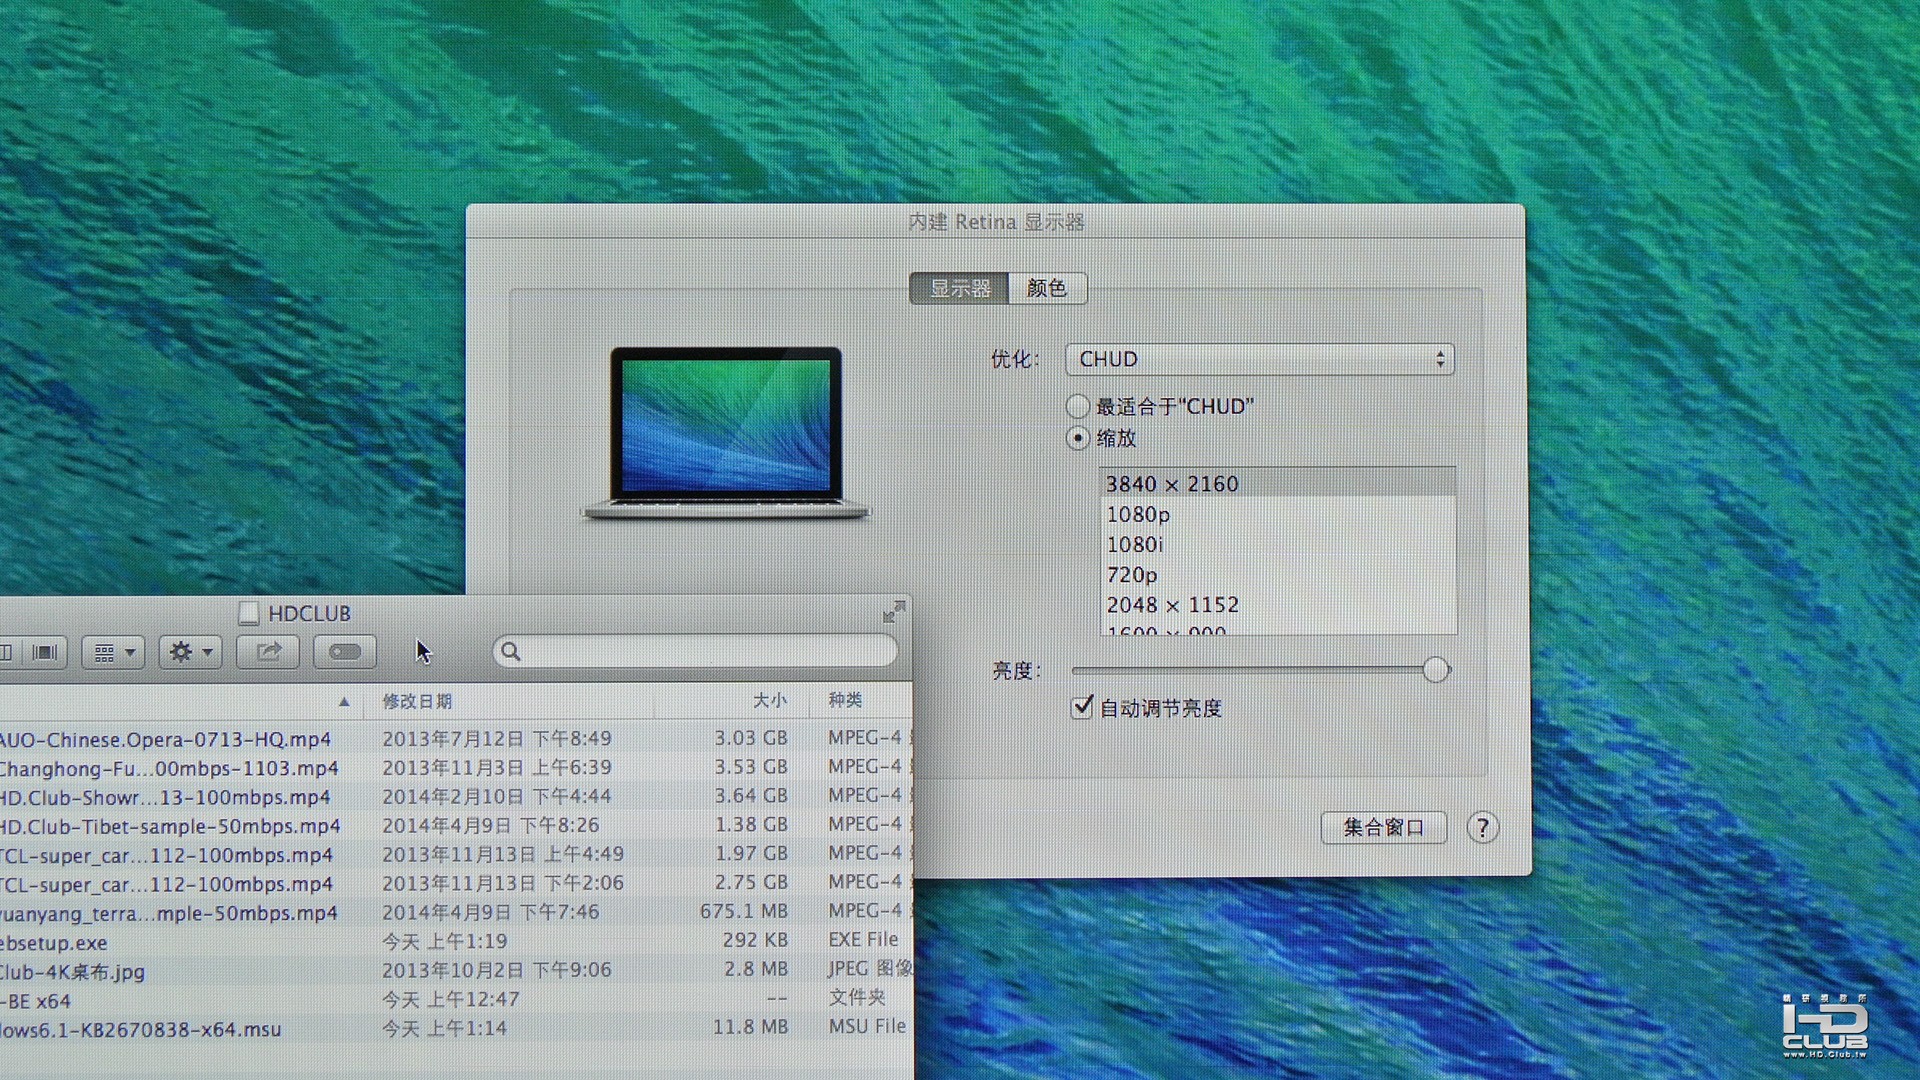Click the 集合窗口 button
This screenshot has width=1920, height=1080.
point(1383,827)
